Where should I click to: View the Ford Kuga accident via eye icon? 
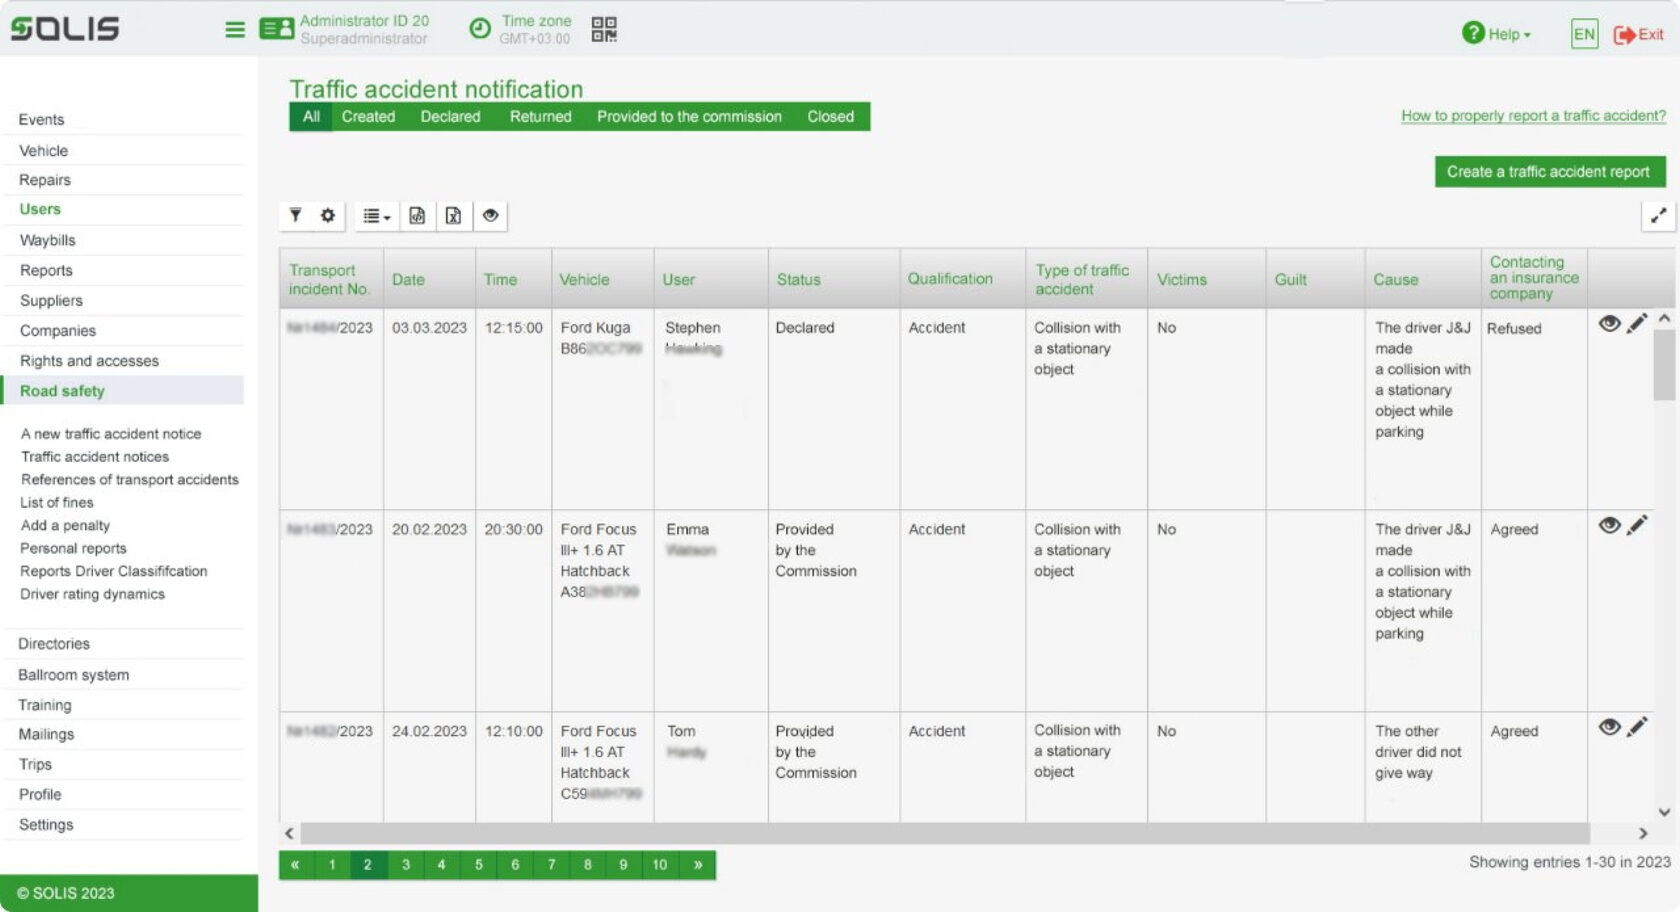coord(1609,323)
